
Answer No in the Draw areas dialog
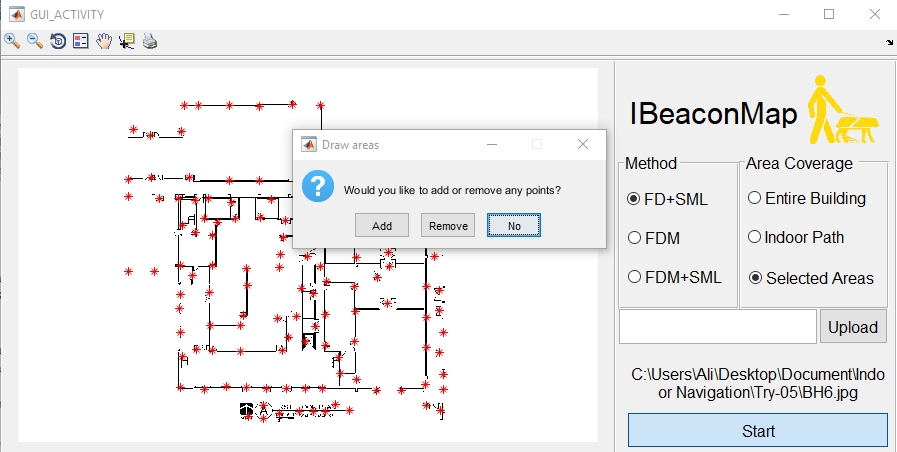pos(514,226)
